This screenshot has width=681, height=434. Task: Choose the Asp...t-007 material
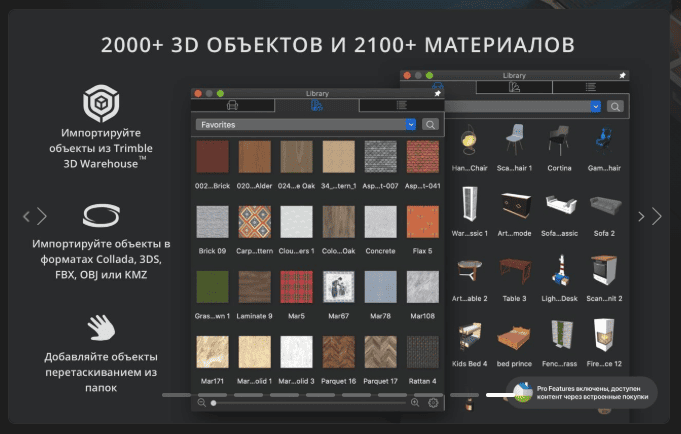click(x=380, y=157)
